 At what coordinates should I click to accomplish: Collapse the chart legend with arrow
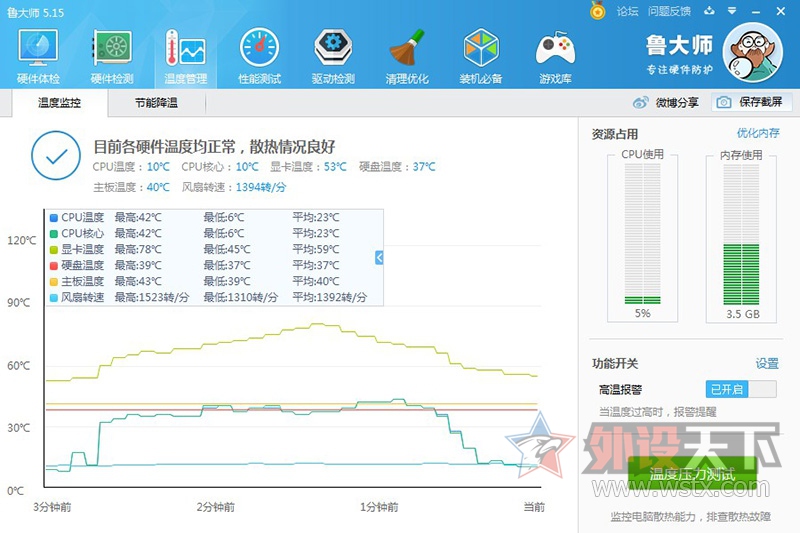point(379,258)
